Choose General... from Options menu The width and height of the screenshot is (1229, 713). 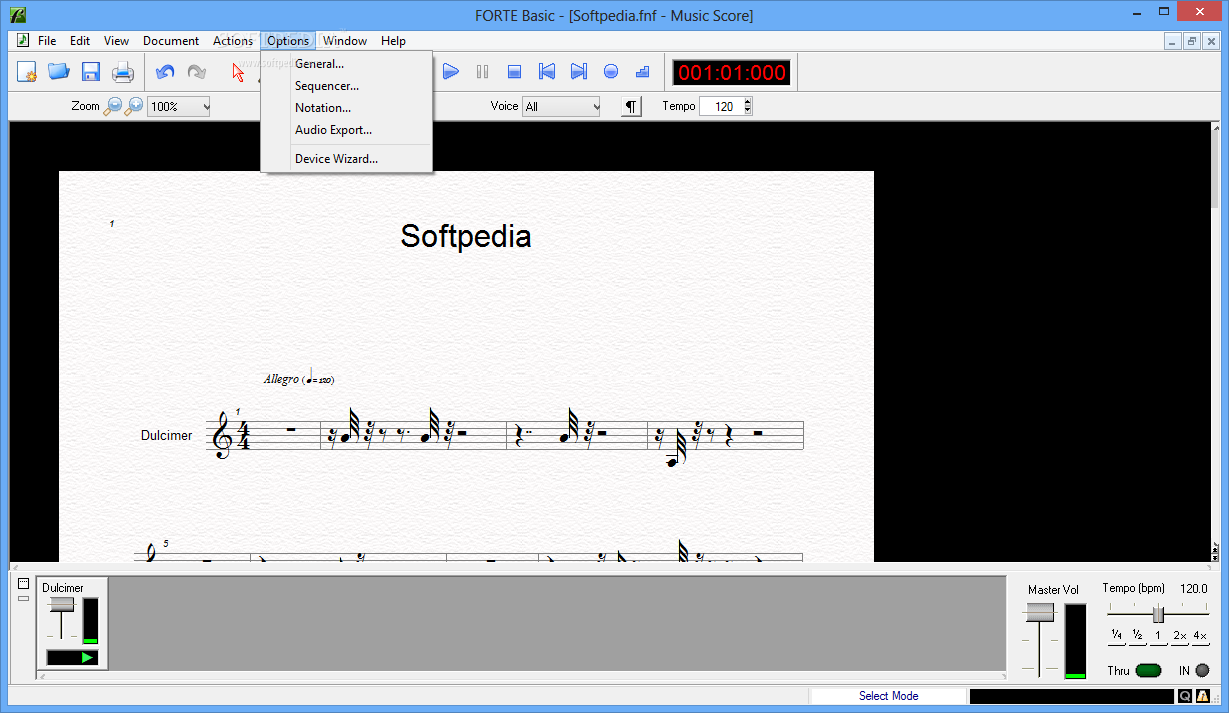(x=346, y=64)
